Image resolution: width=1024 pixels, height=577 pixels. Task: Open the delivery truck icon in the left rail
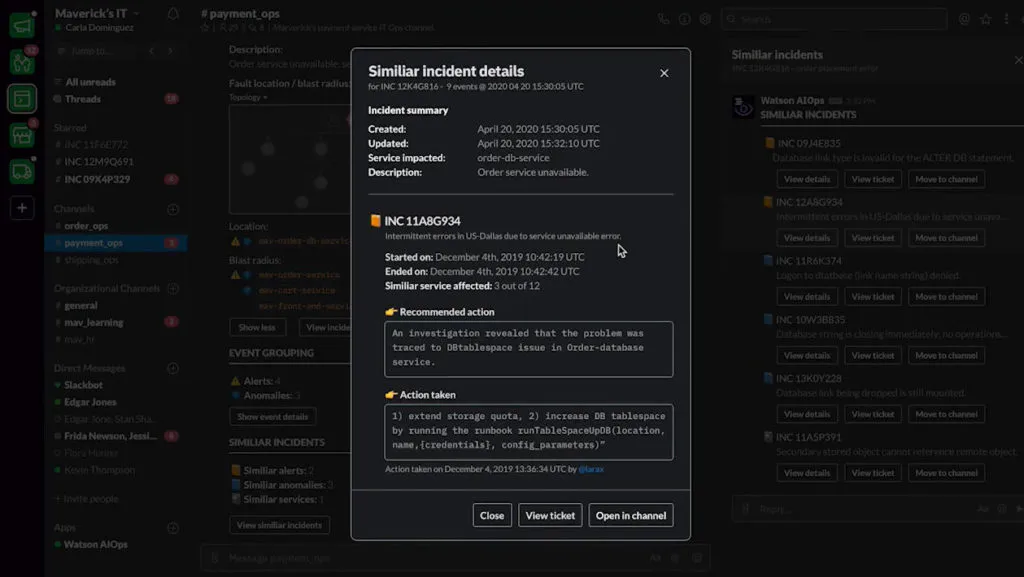22,172
